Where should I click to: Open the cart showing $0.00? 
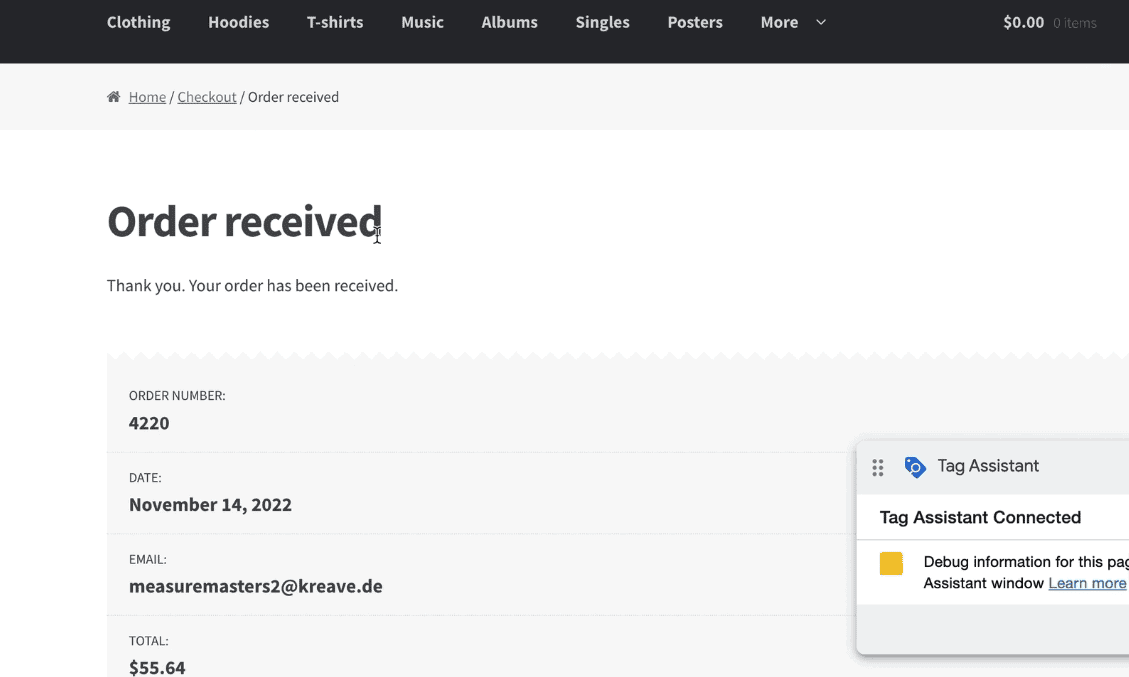1022,21
